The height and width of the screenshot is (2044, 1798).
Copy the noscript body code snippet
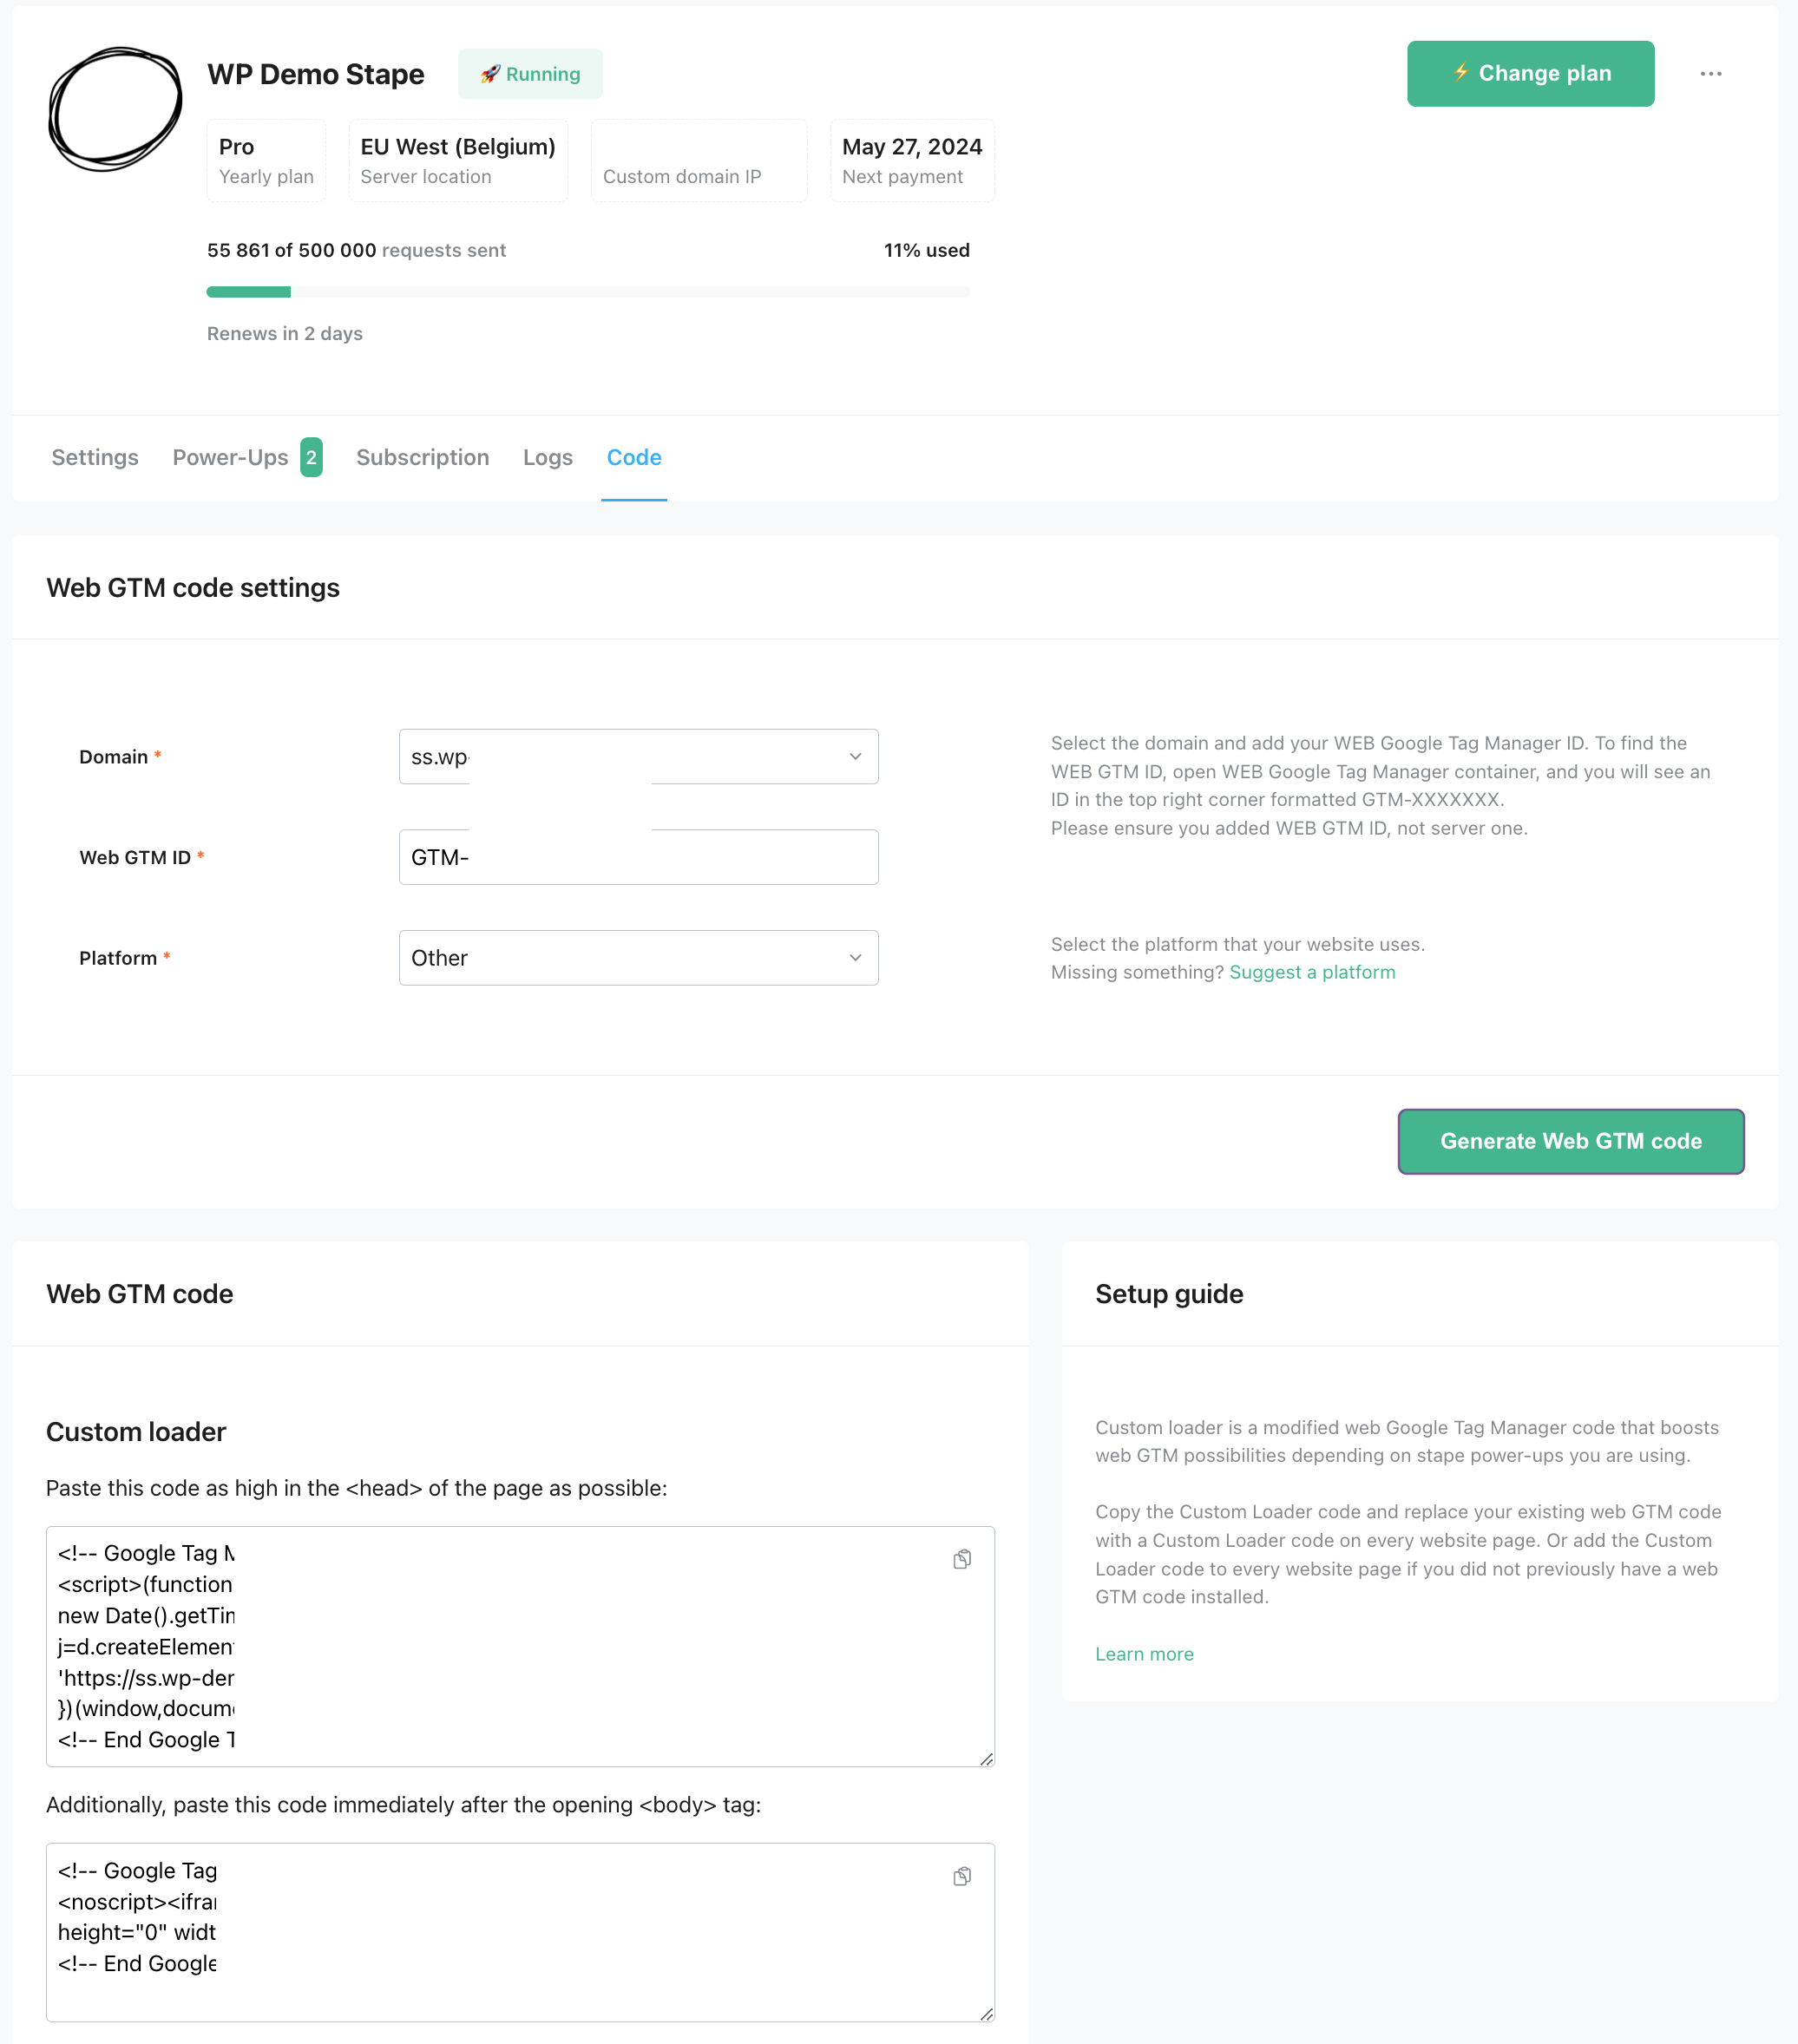click(x=961, y=1876)
